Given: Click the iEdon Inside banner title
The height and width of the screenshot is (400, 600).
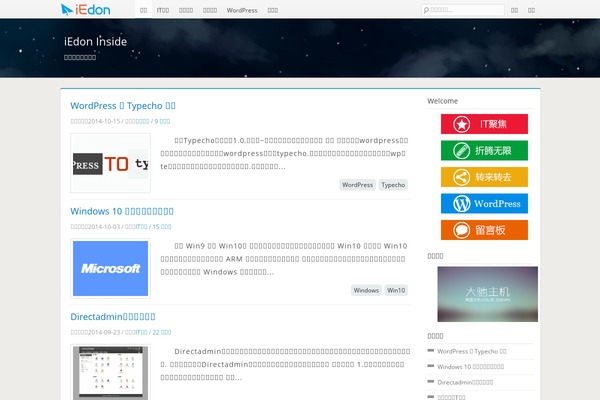Looking at the screenshot, I should 95,41.
